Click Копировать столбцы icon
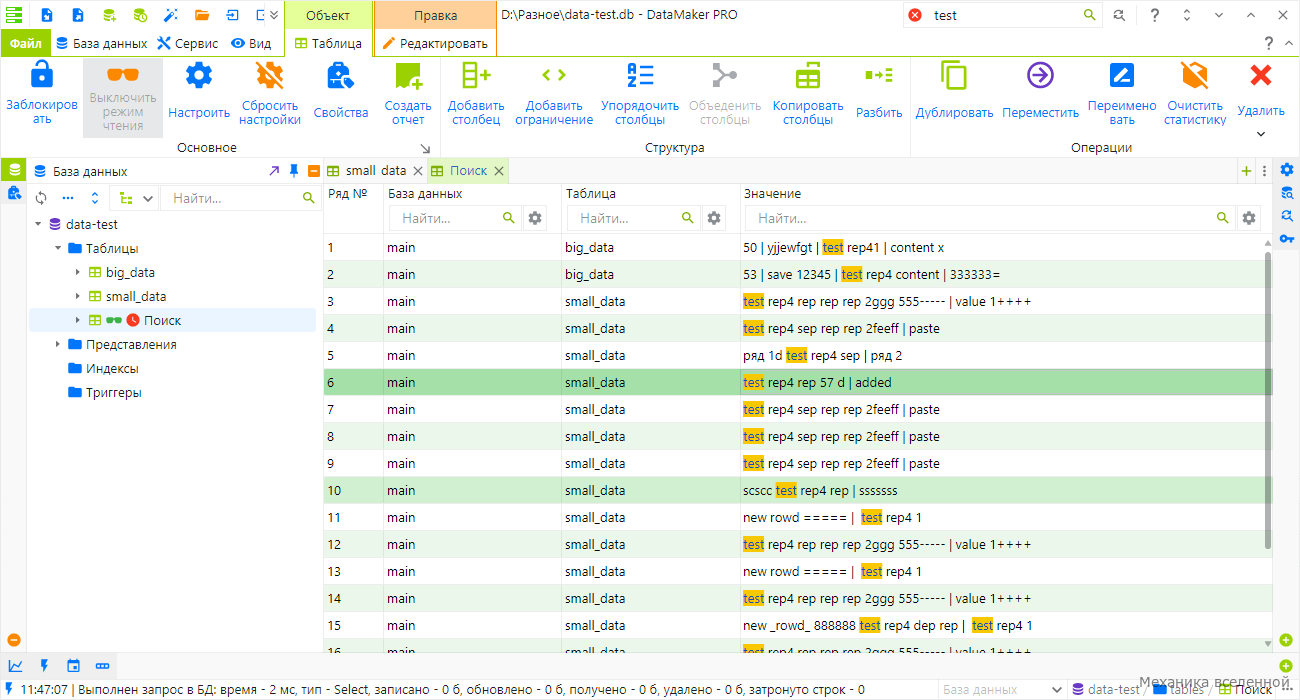Image resolution: width=1300 pixels, height=700 pixels. pos(808,76)
